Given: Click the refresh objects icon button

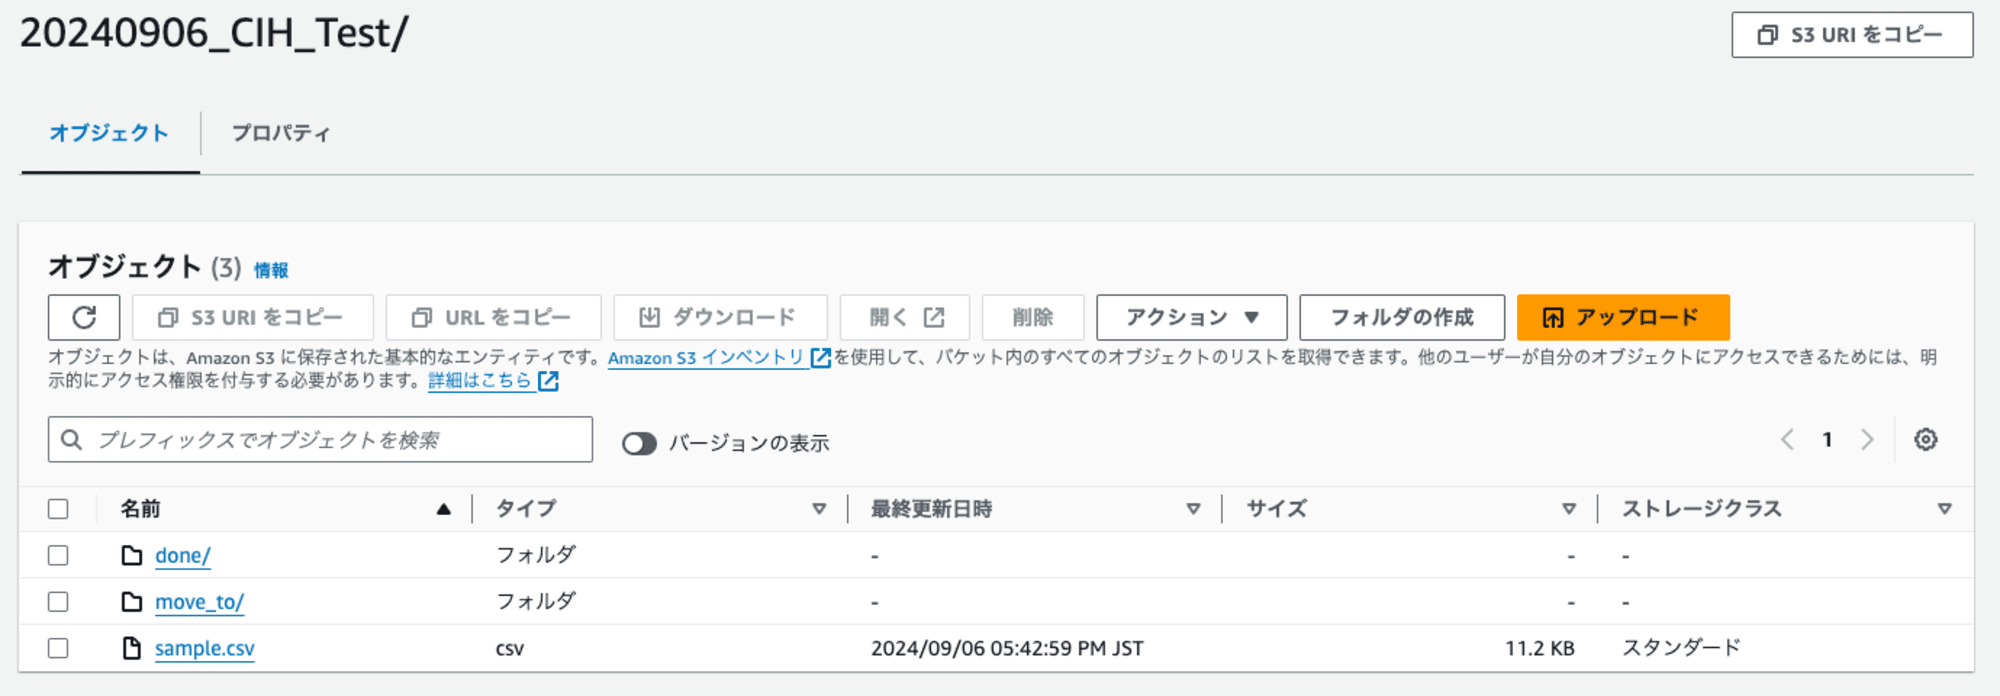Looking at the screenshot, I should [x=84, y=318].
